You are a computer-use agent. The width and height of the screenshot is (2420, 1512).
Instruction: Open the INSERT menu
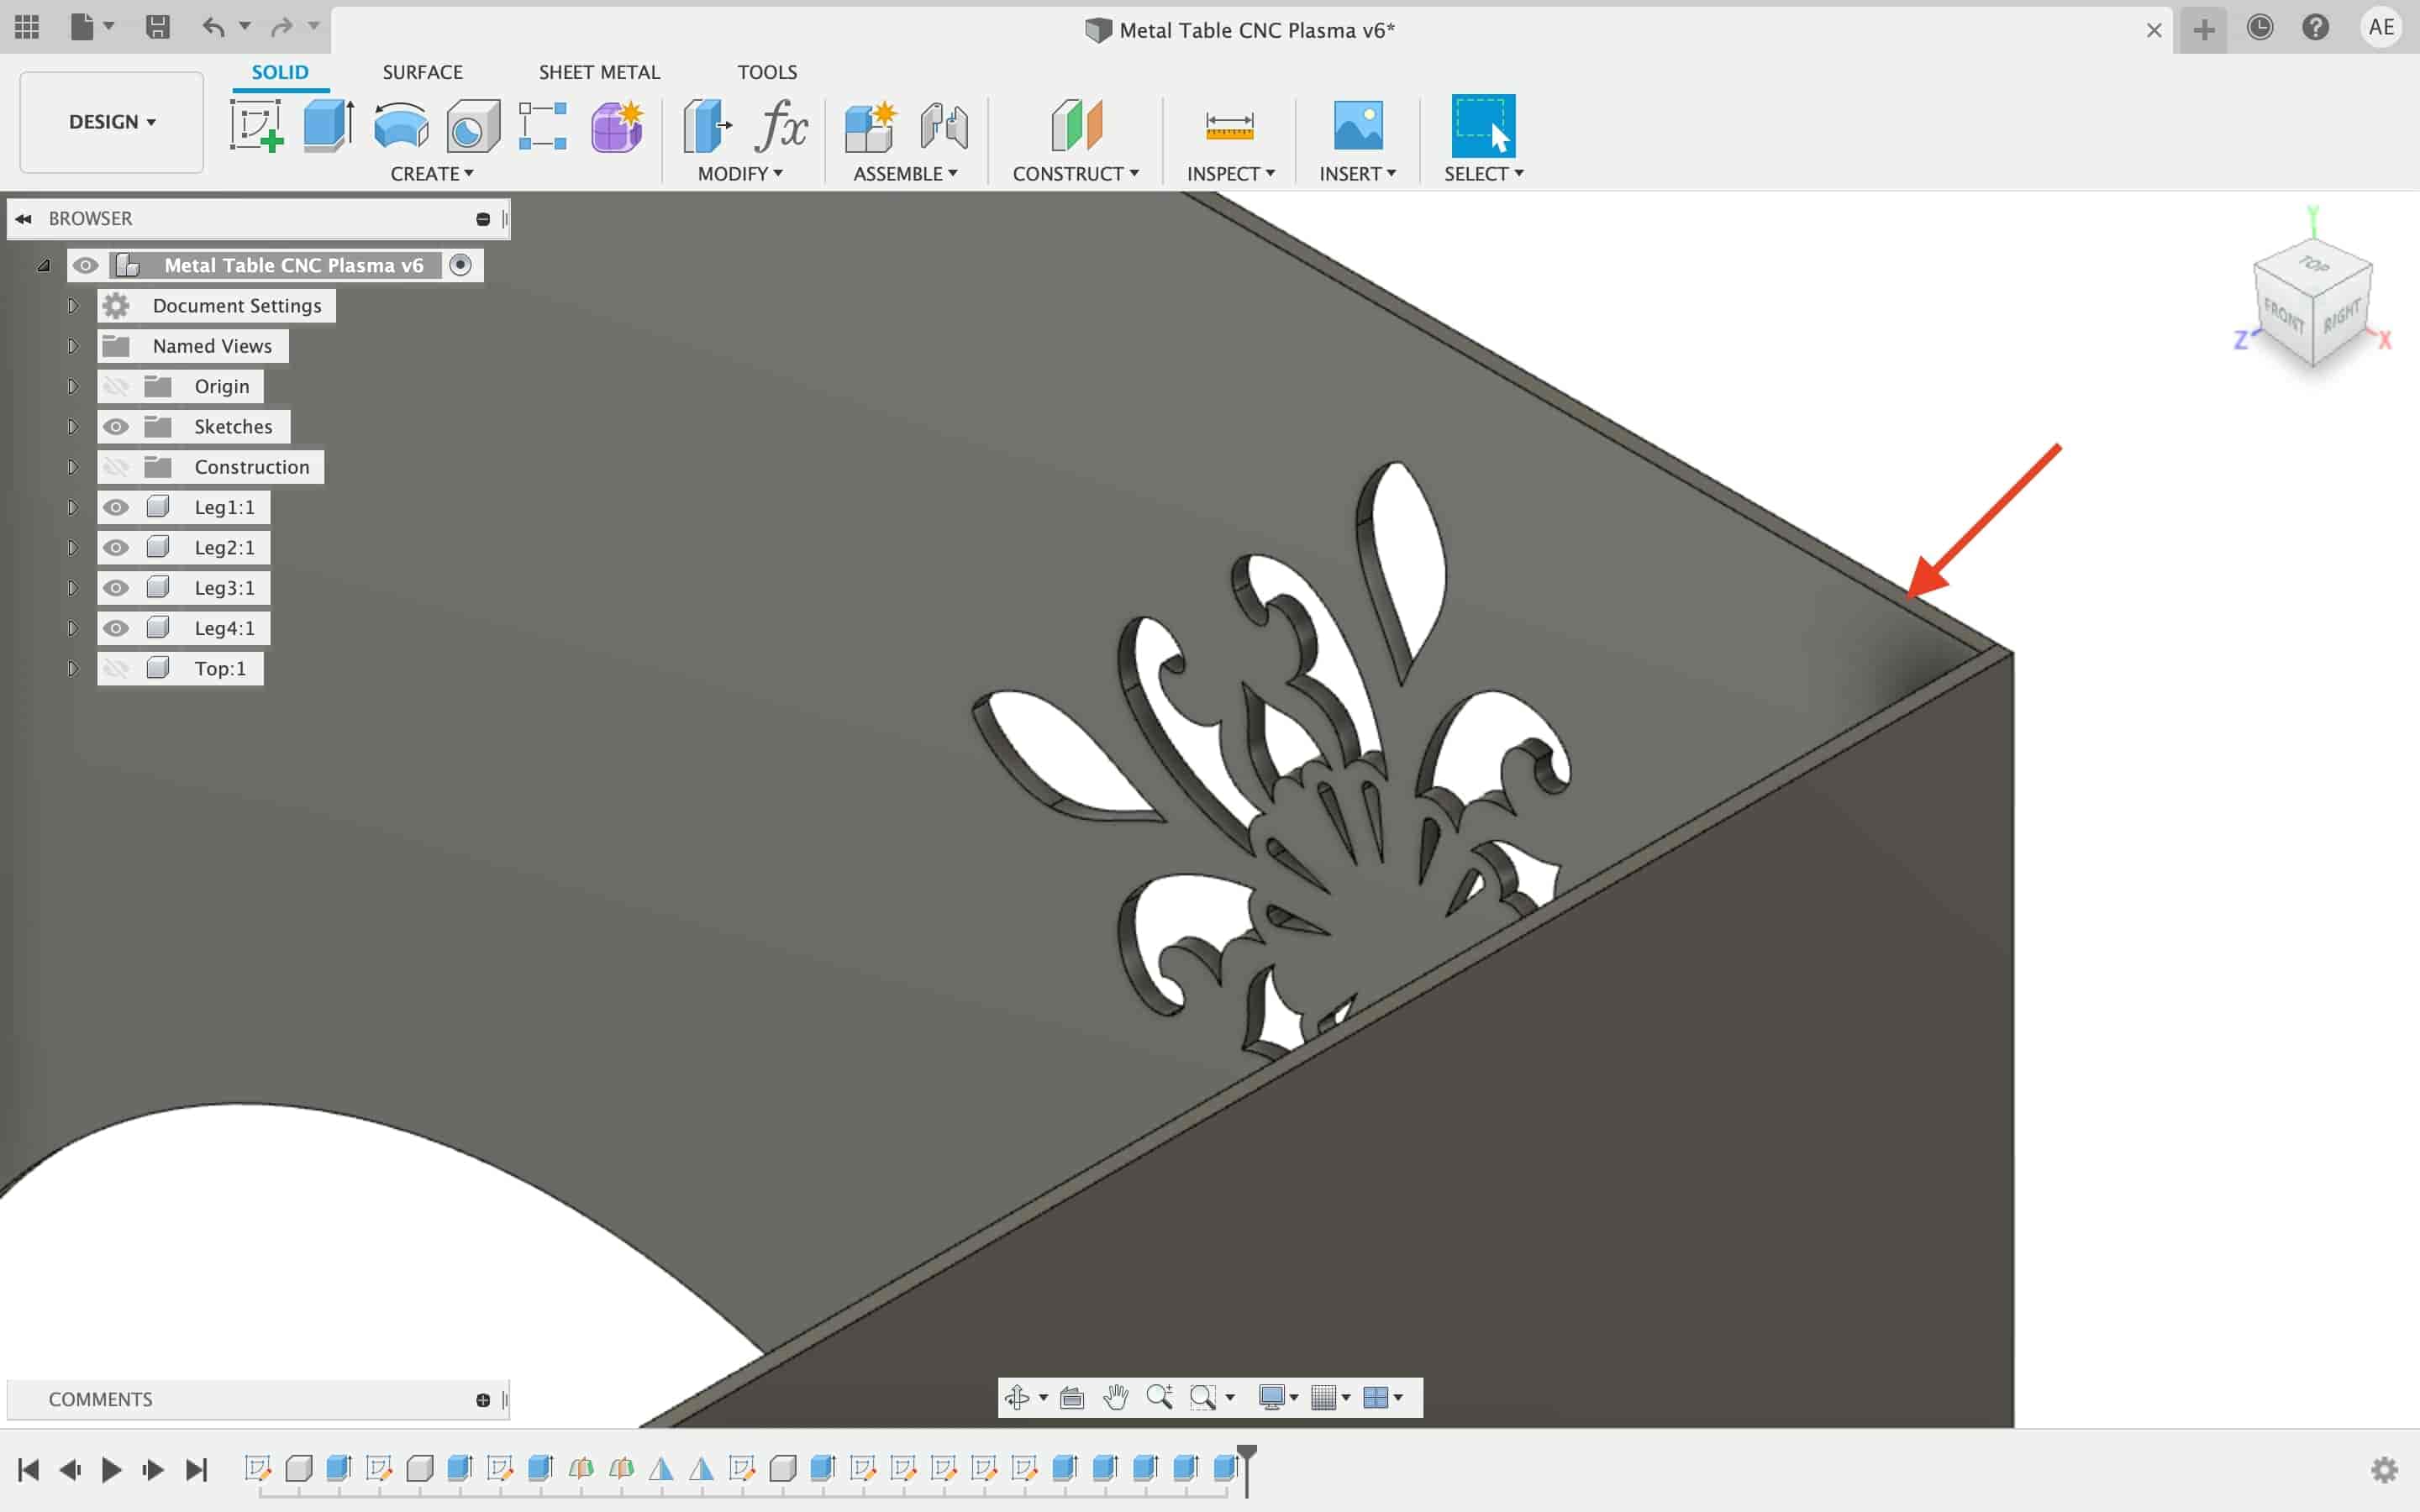click(1357, 173)
